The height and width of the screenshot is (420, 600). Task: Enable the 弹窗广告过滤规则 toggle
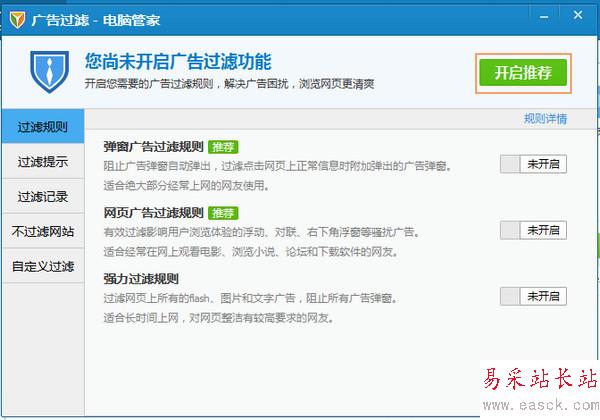click(533, 164)
